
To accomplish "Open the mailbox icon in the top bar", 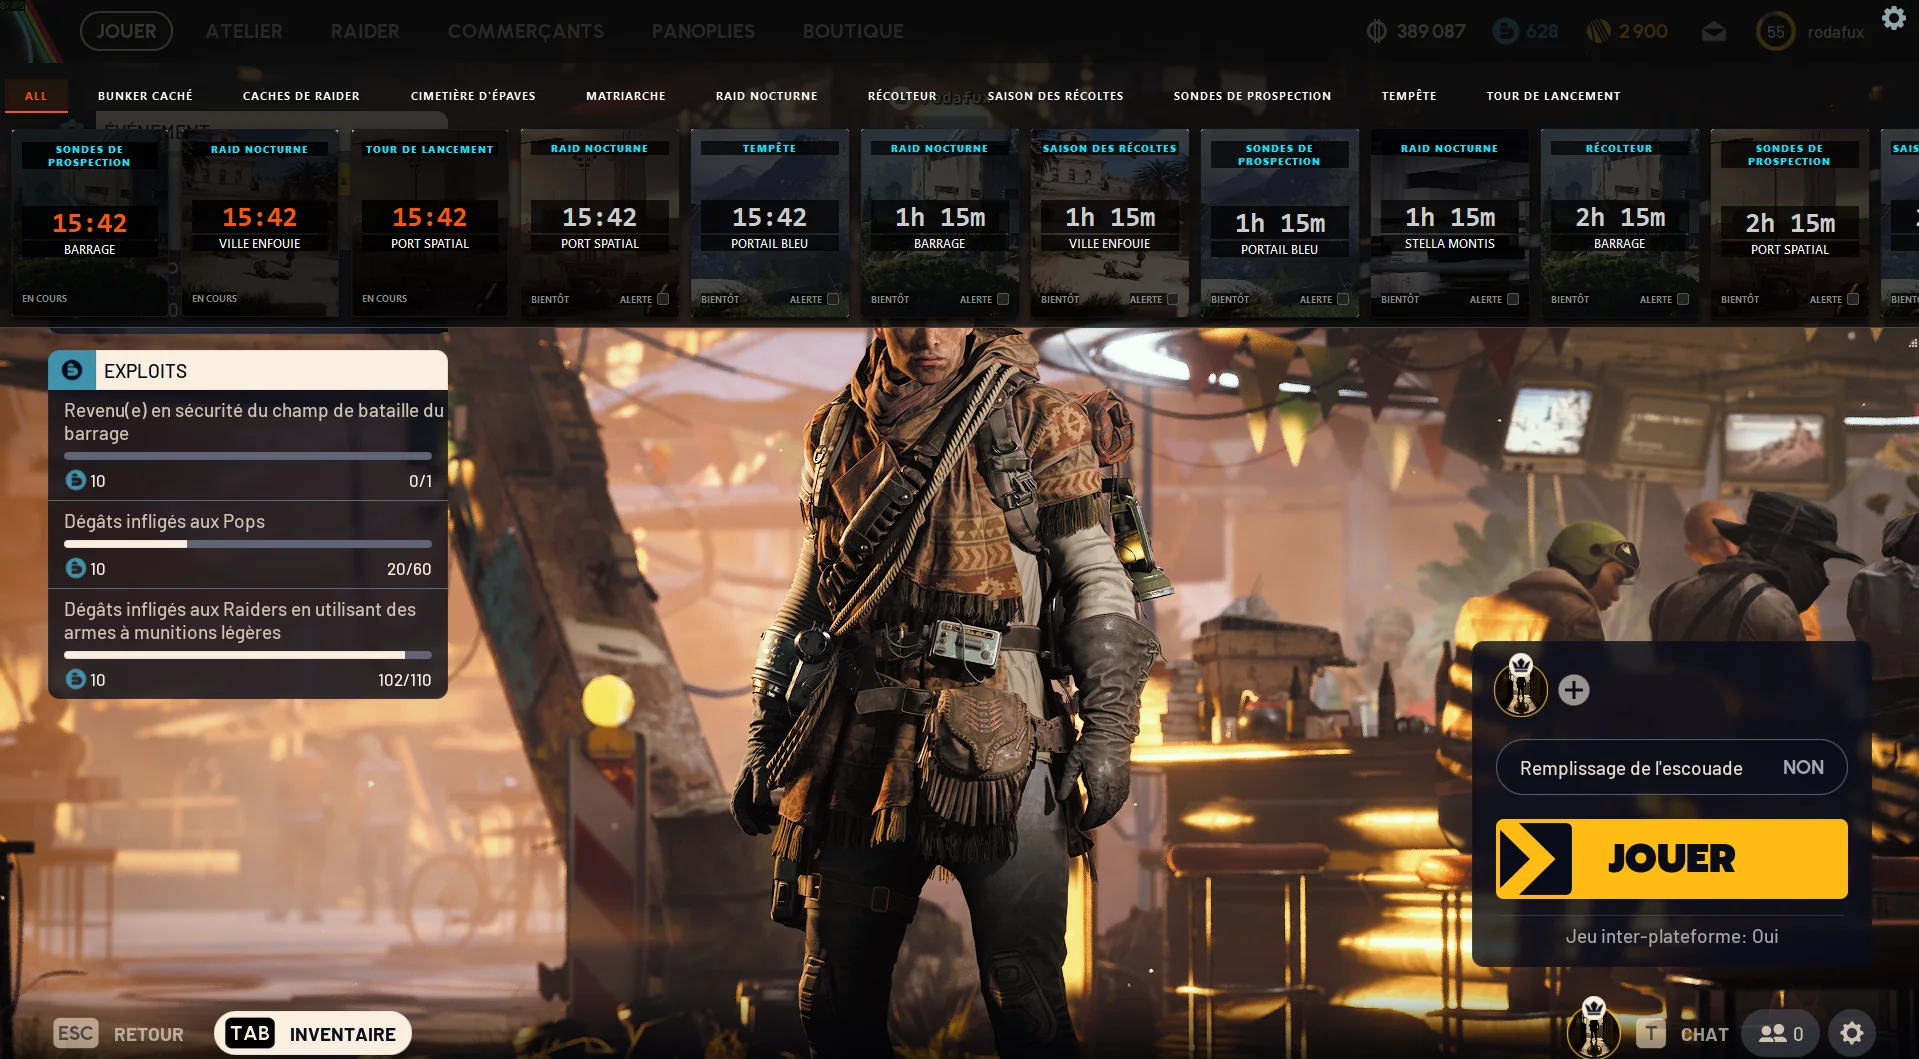I will [1713, 31].
